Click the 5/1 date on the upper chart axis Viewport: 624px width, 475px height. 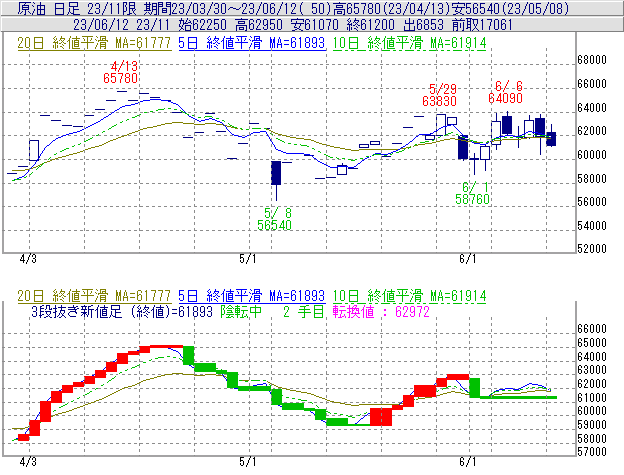(248, 259)
